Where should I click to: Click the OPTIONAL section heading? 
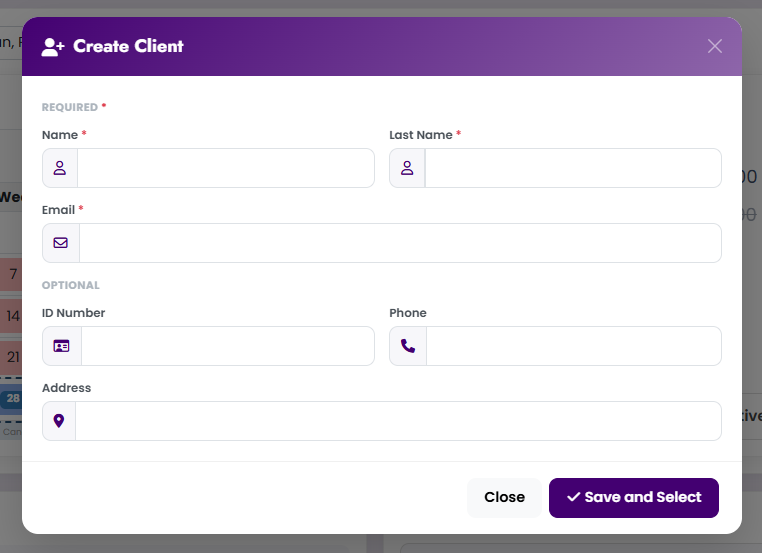[x=71, y=285]
